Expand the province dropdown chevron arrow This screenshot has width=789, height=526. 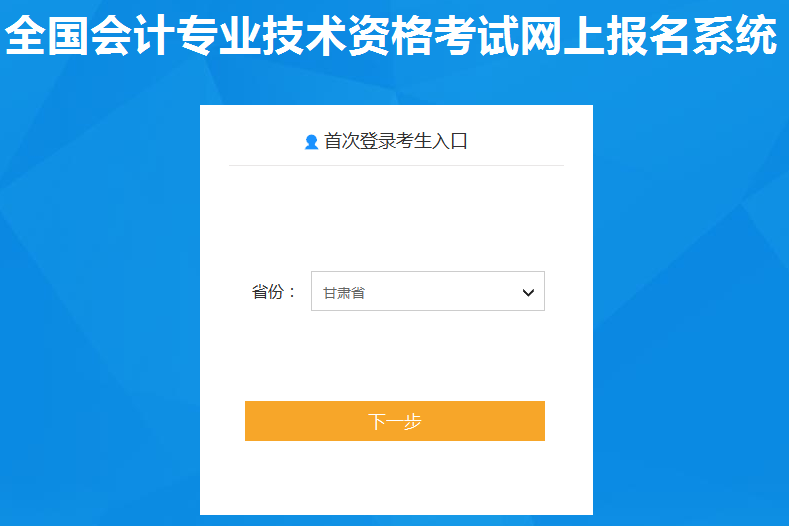click(528, 292)
